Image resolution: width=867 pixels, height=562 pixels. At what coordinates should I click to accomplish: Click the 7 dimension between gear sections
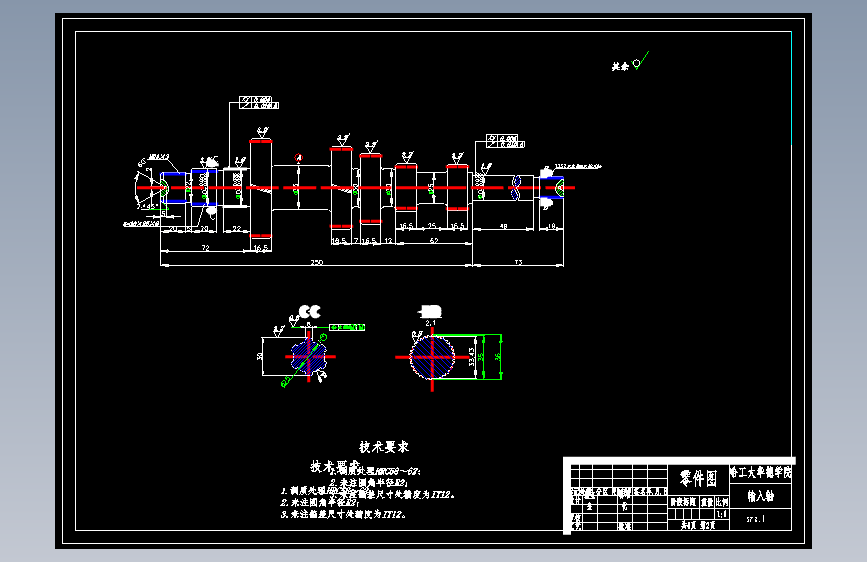356,241
